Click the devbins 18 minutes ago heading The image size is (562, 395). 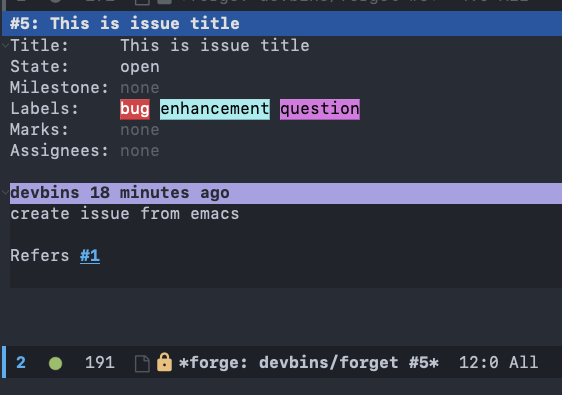tap(120, 193)
